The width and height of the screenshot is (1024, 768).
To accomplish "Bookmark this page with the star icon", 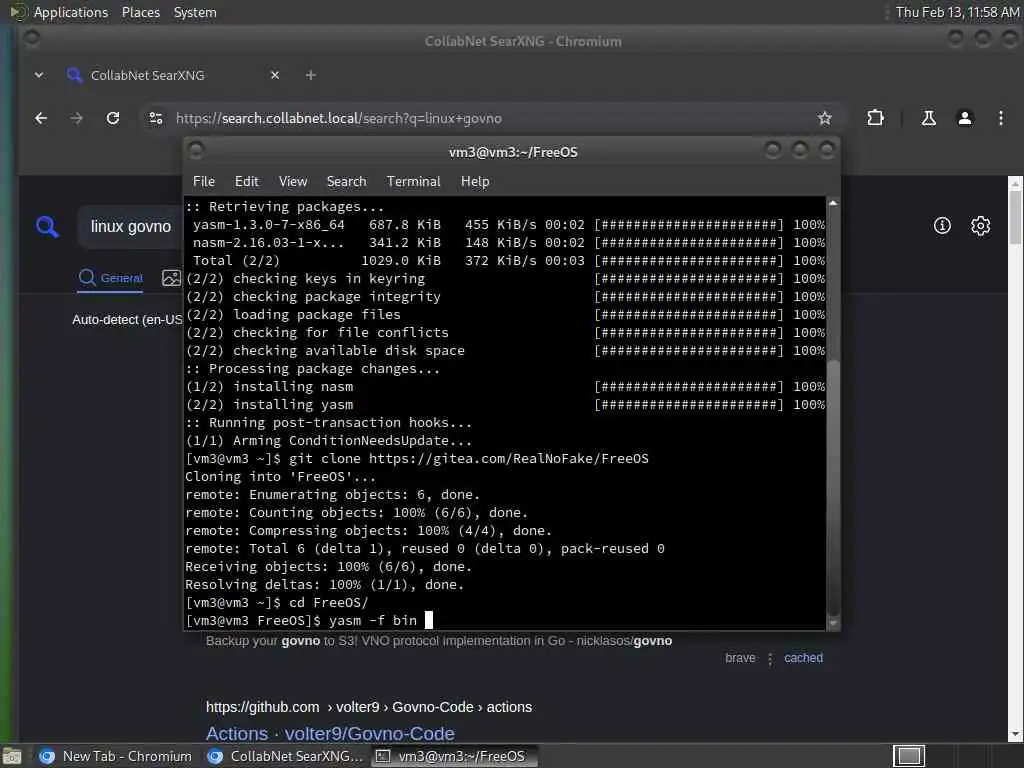I will (825, 118).
